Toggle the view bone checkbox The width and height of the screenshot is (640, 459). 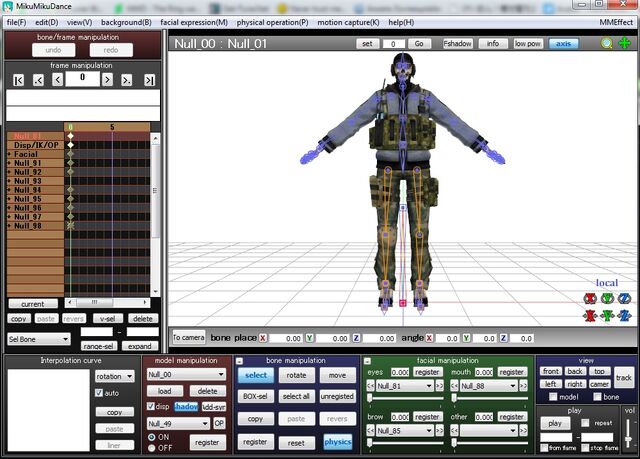[x=598, y=397]
